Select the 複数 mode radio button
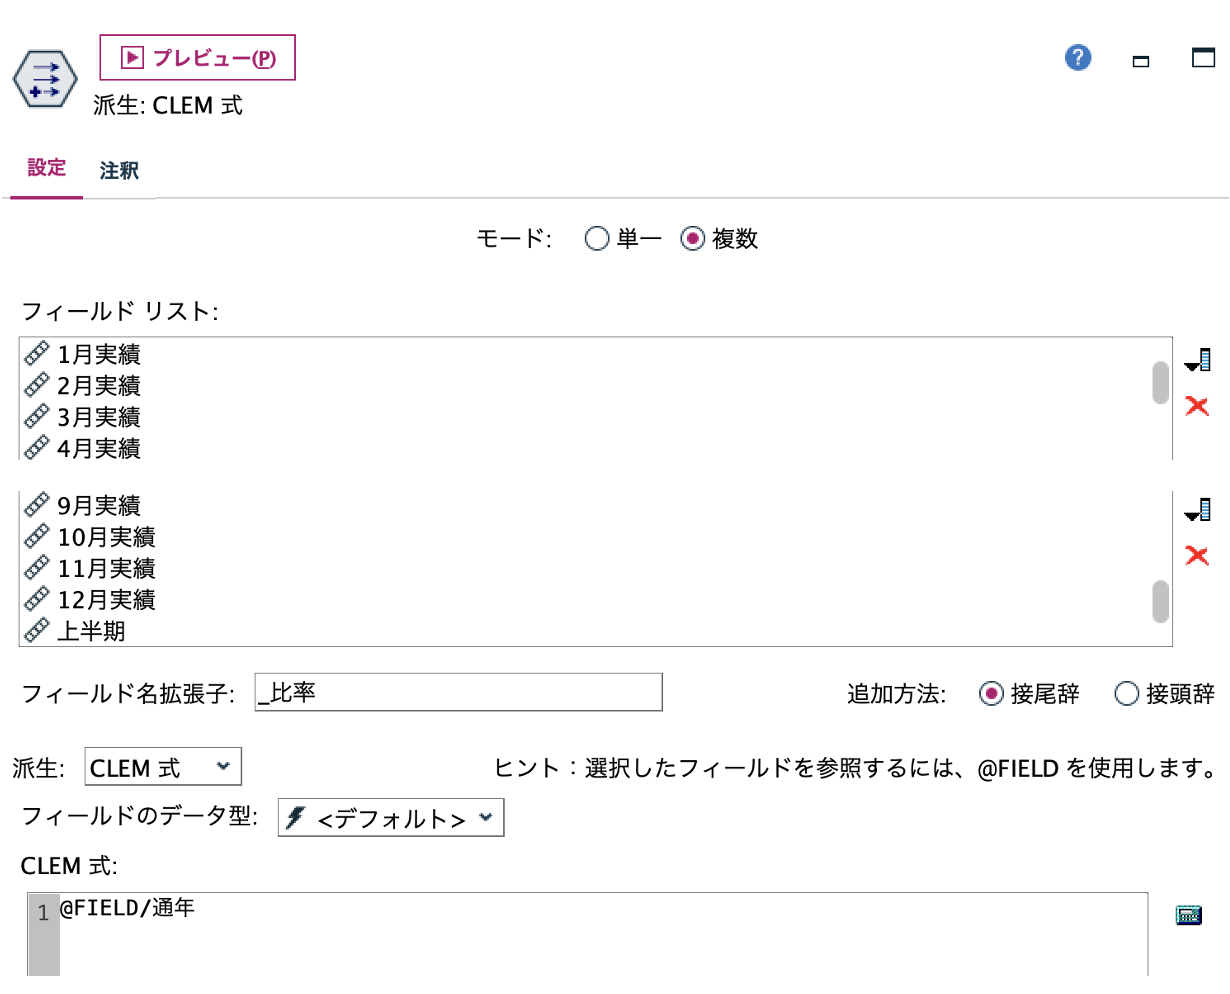 point(692,238)
